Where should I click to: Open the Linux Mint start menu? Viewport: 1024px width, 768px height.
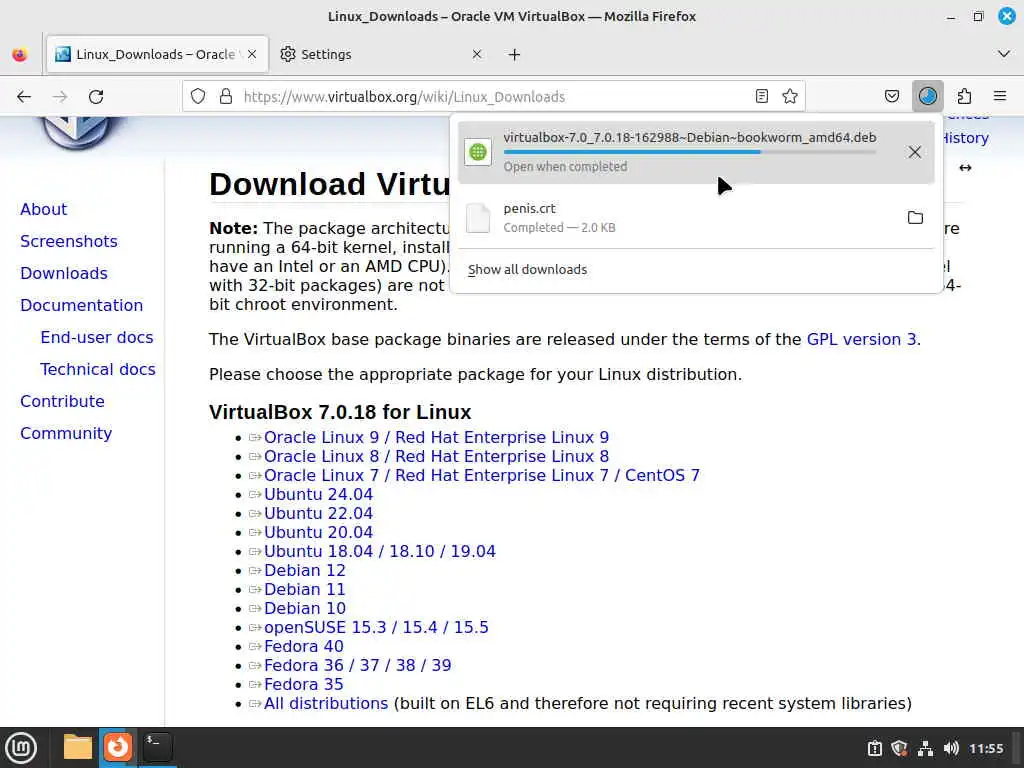[x=21, y=748]
